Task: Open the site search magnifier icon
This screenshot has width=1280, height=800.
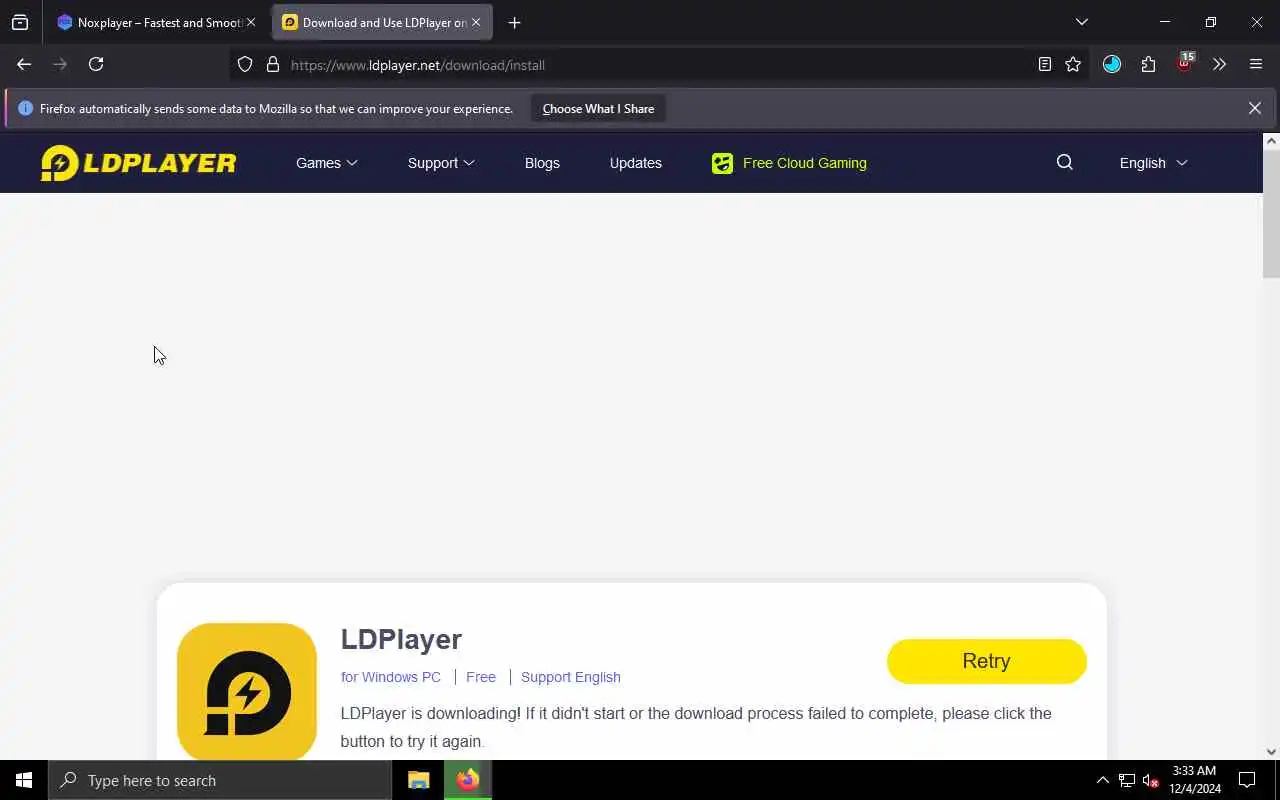Action: [x=1064, y=162]
